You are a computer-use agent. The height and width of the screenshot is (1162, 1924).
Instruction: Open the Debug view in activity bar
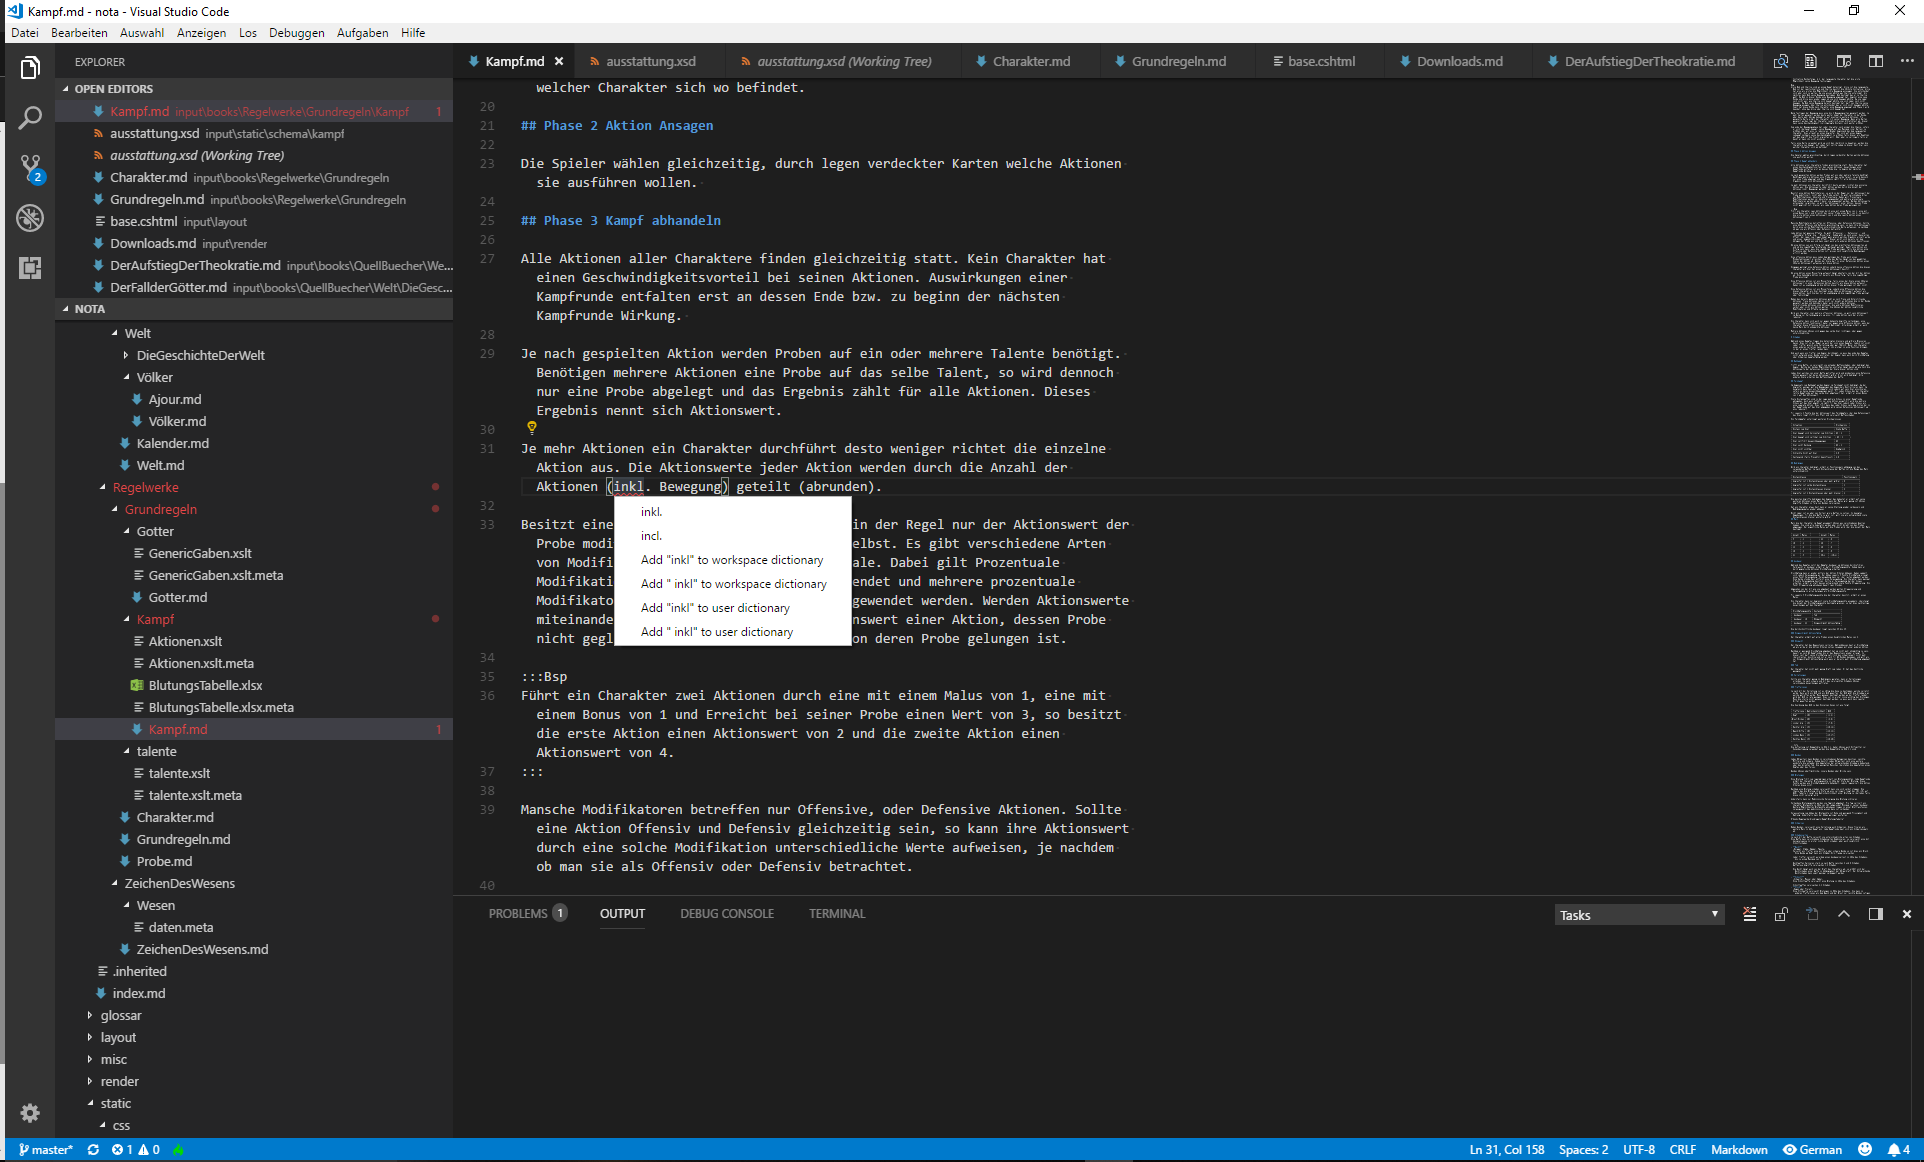pyautogui.click(x=30, y=217)
